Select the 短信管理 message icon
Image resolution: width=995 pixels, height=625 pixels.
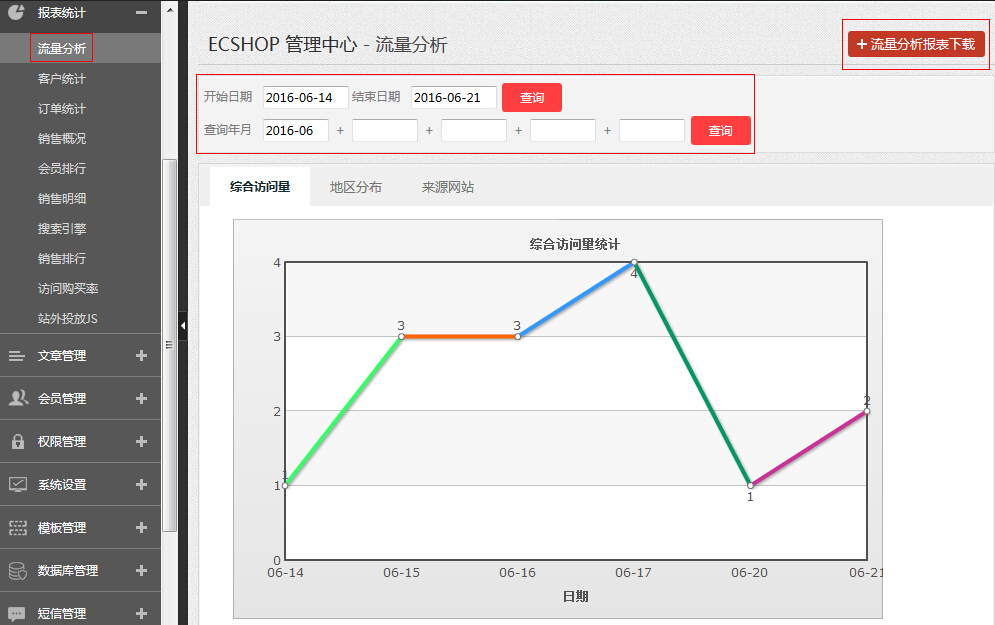pyautogui.click(x=16, y=612)
